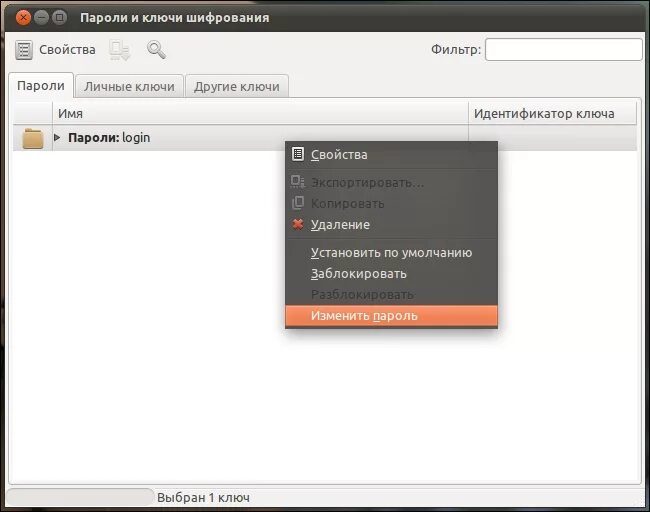Screen dimensions: 650x512
Task: Select the Пароли: login row
Action: pyautogui.click(x=325, y=138)
